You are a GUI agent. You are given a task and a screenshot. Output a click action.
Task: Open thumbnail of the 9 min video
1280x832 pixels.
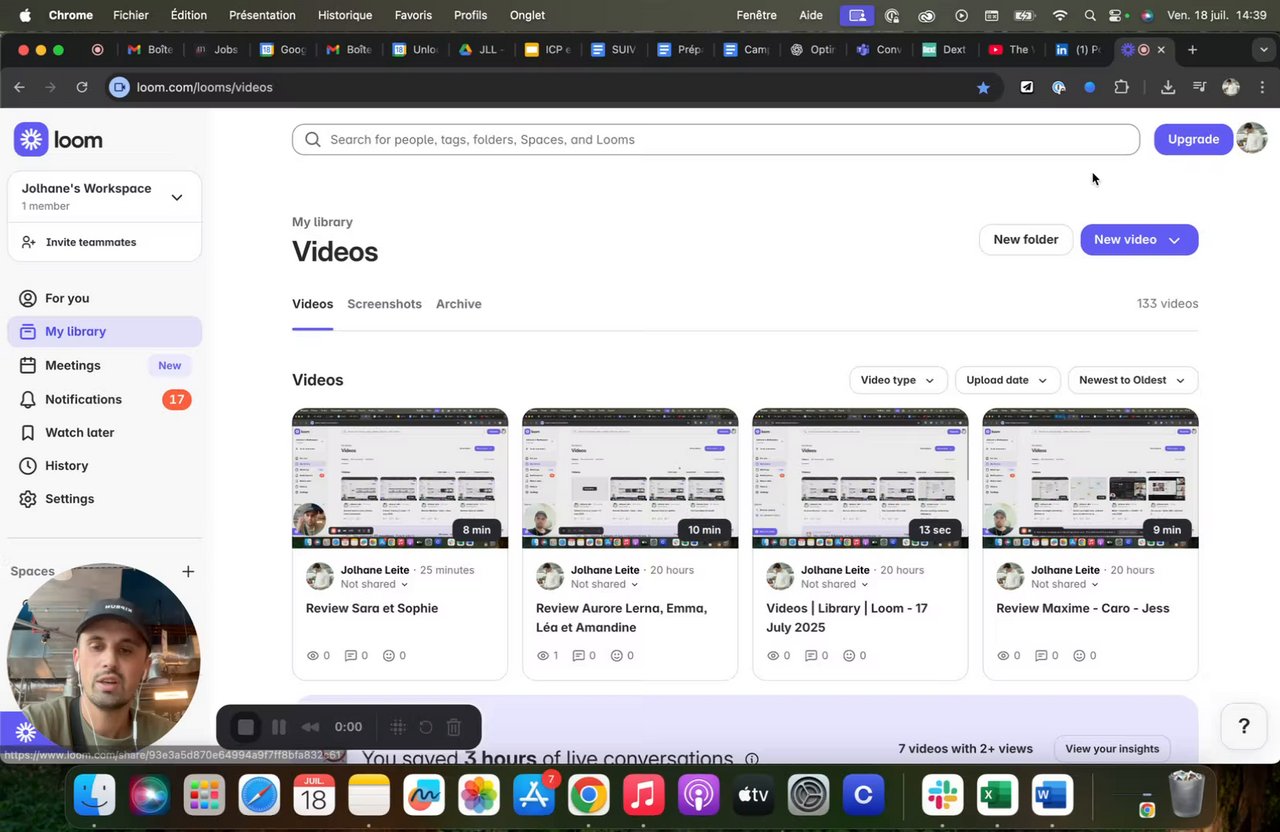tap(1090, 478)
